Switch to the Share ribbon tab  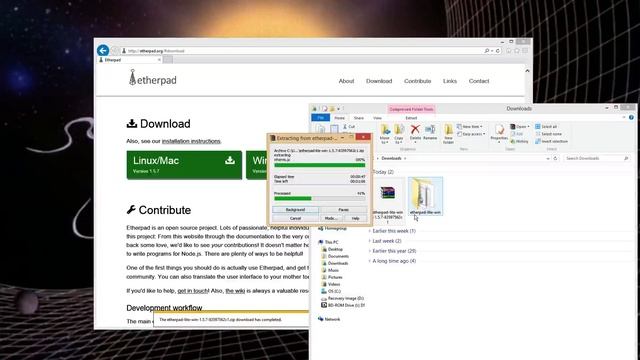click(x=358, y=118)
